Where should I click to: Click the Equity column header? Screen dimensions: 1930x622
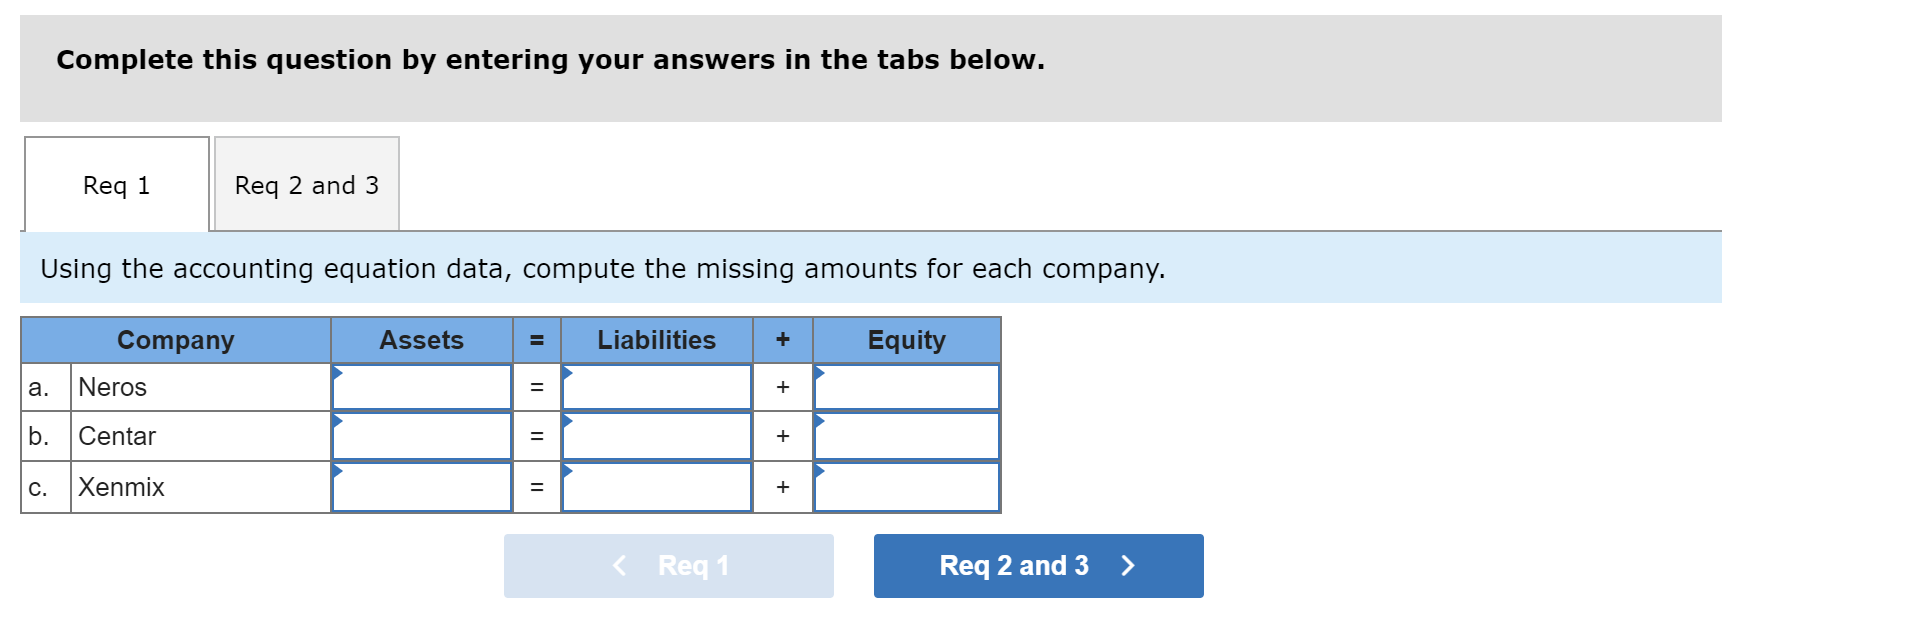pos(905,340)
